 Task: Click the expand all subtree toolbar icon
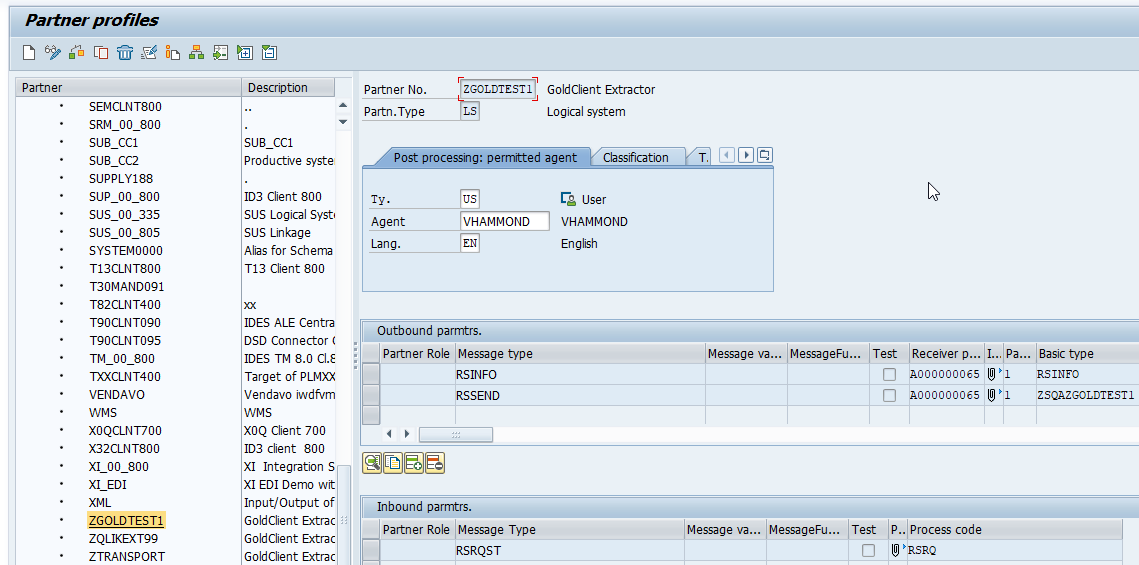(245, 53)
